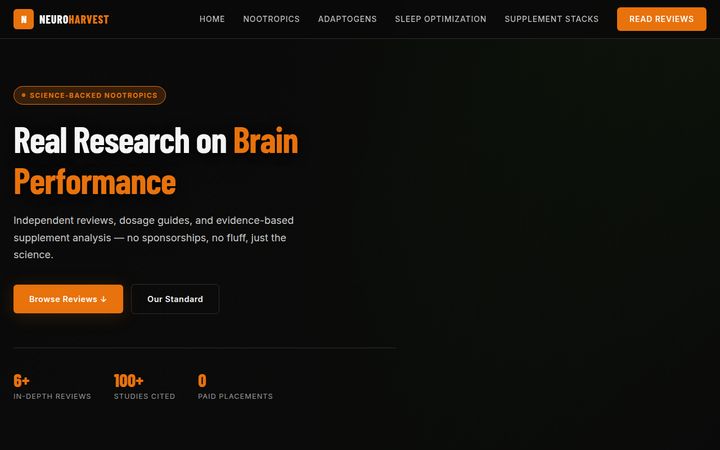720x450 pixels.
Task: Click the '100+' studies cited stat
Action: [x=129, y=381]
